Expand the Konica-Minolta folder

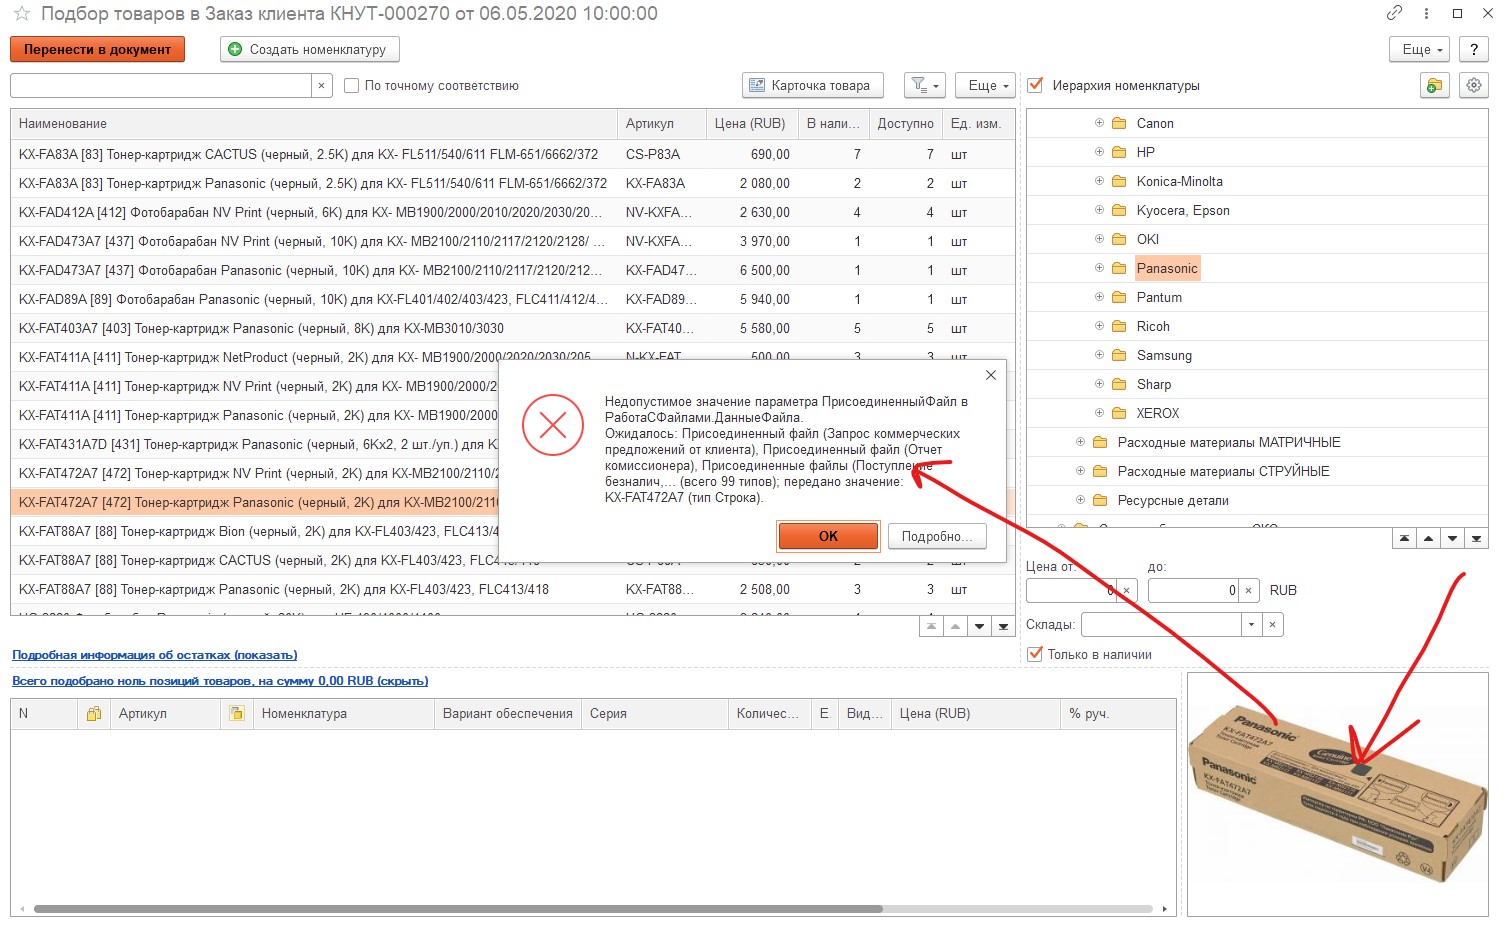[1099, 181]
